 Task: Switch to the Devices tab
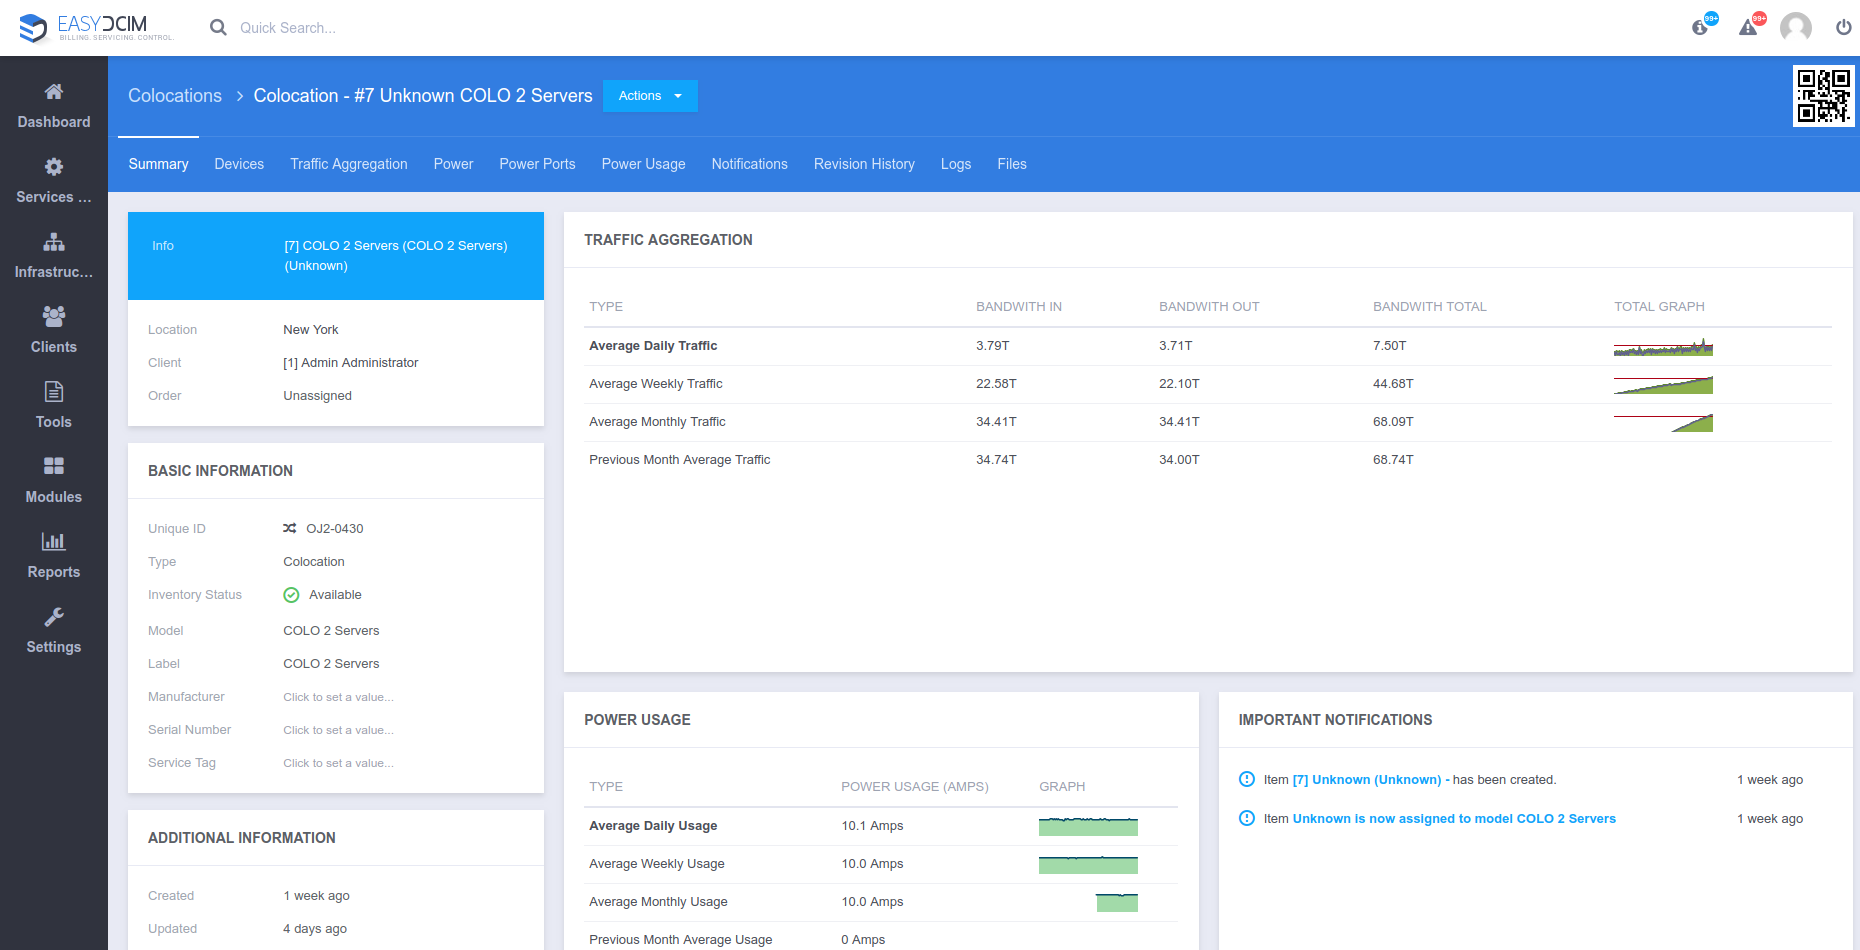click(239, 164)
